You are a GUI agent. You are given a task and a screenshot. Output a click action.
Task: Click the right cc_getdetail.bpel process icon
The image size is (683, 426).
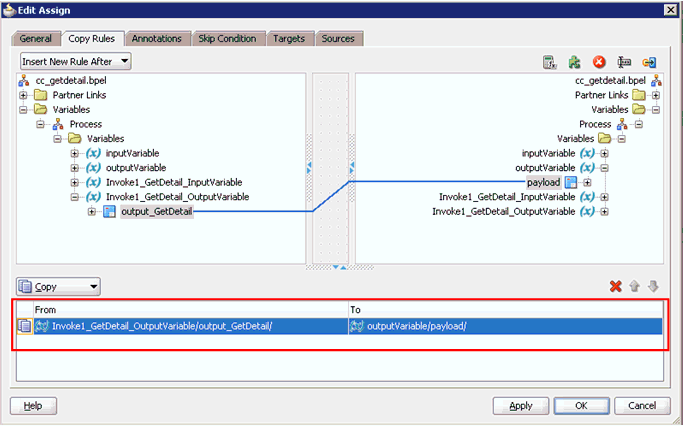[x=656, y=81]
